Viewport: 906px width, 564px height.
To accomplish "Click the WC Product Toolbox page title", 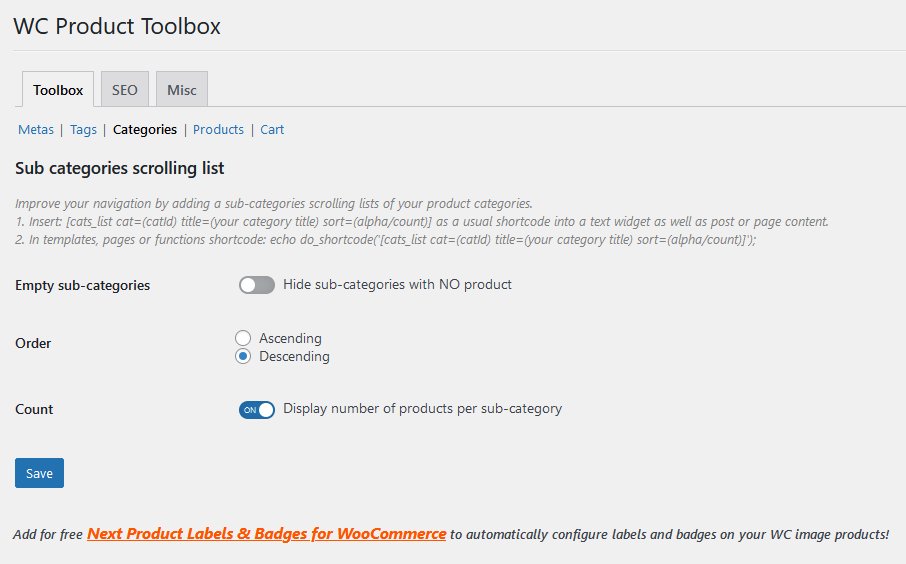I will tap(117, 26).
